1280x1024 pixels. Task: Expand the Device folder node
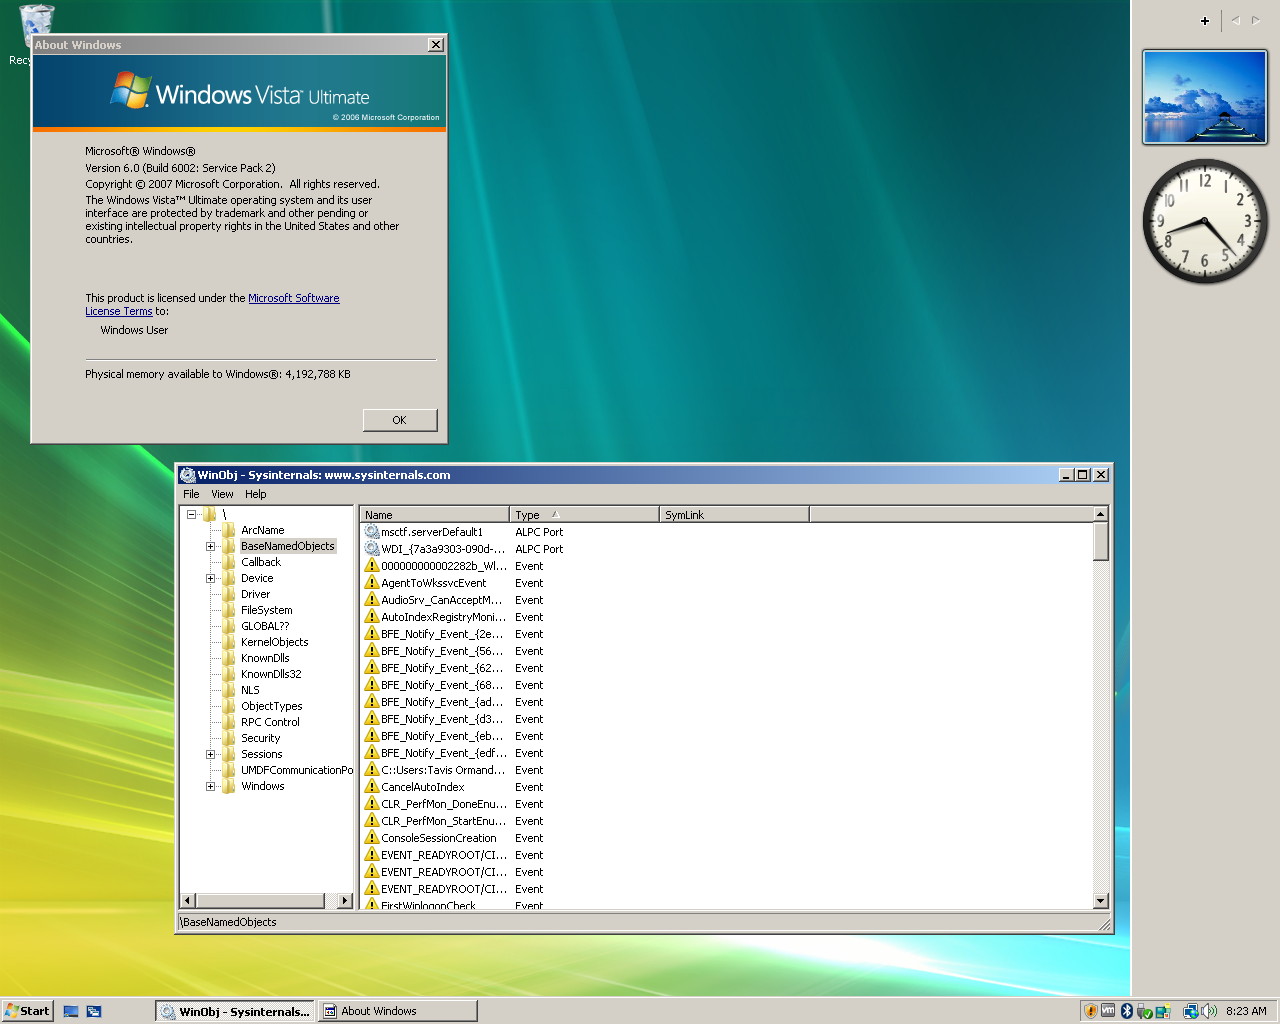point(211,578)
